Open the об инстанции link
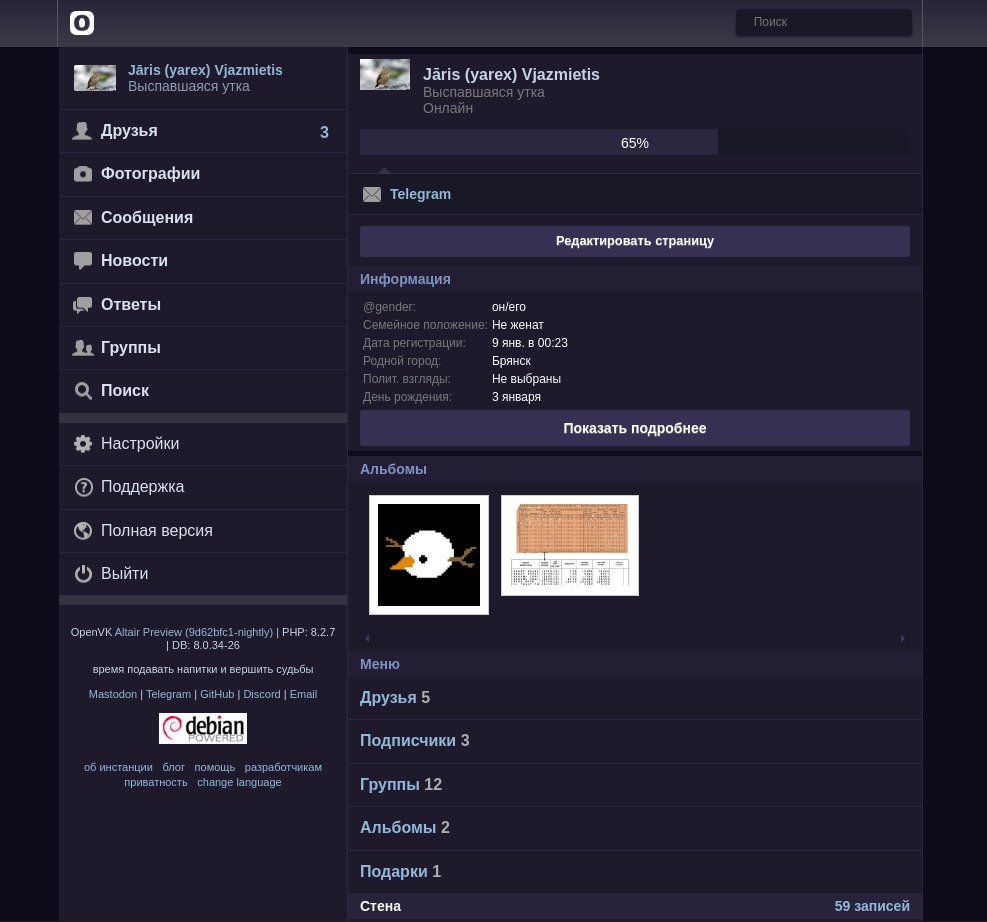The height and width of the screenshot is (922, 987). [x=118, y=767]
